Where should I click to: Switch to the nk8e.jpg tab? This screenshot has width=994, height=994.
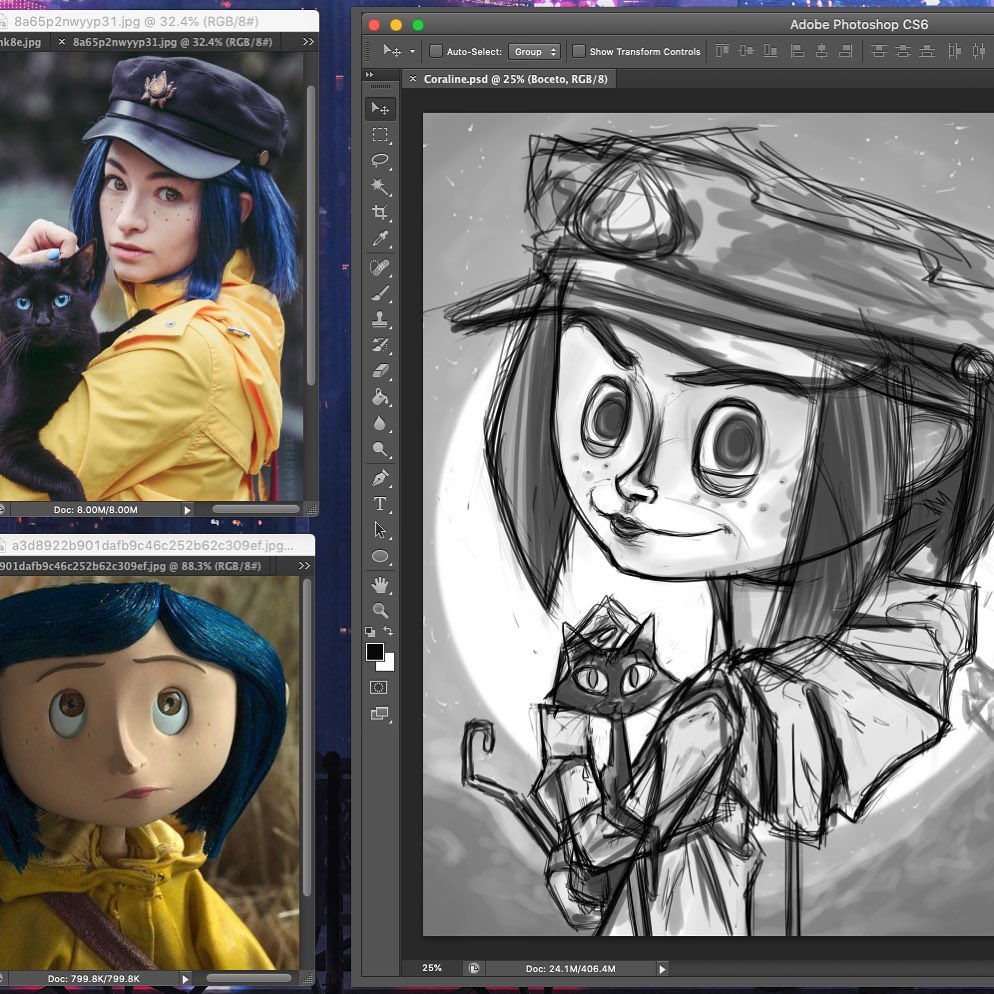coord(20,42)
